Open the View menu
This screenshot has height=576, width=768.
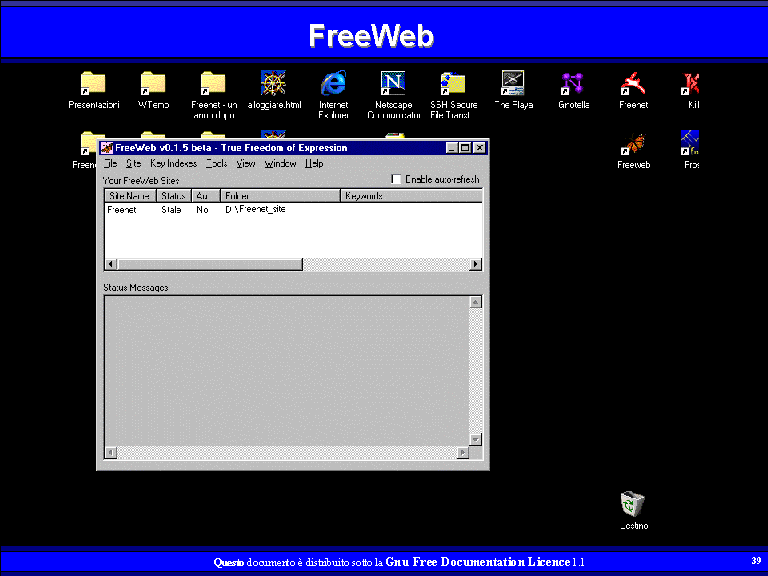[245, 164]
